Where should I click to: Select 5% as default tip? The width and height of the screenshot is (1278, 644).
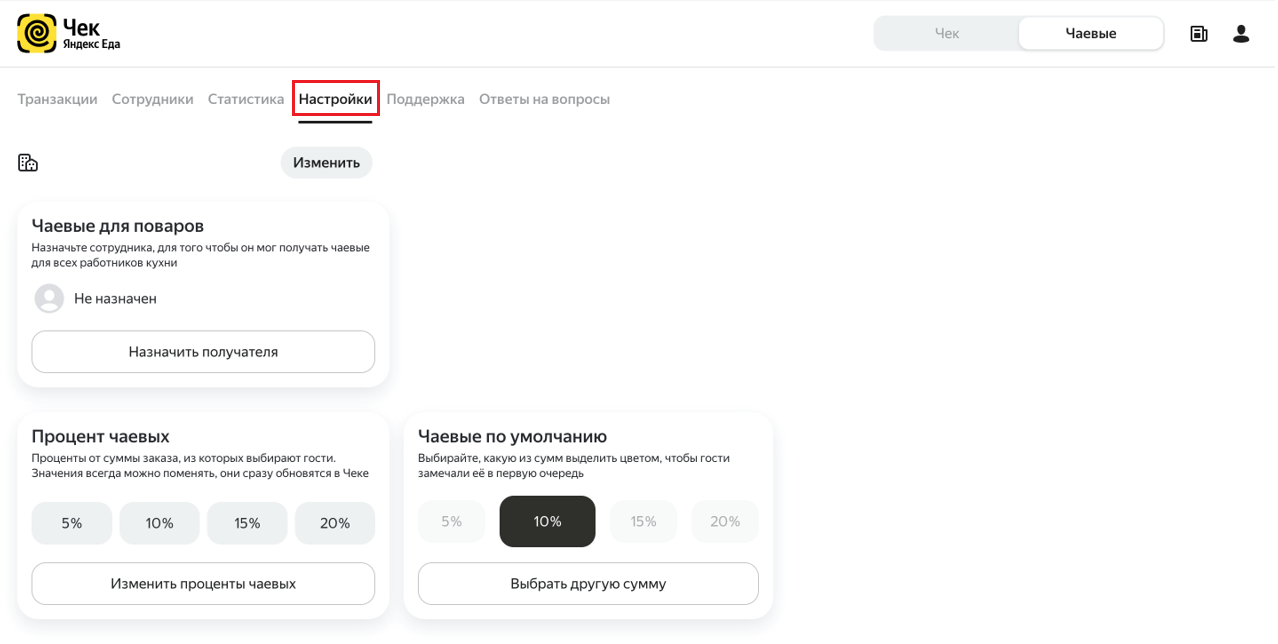[452, 521]
